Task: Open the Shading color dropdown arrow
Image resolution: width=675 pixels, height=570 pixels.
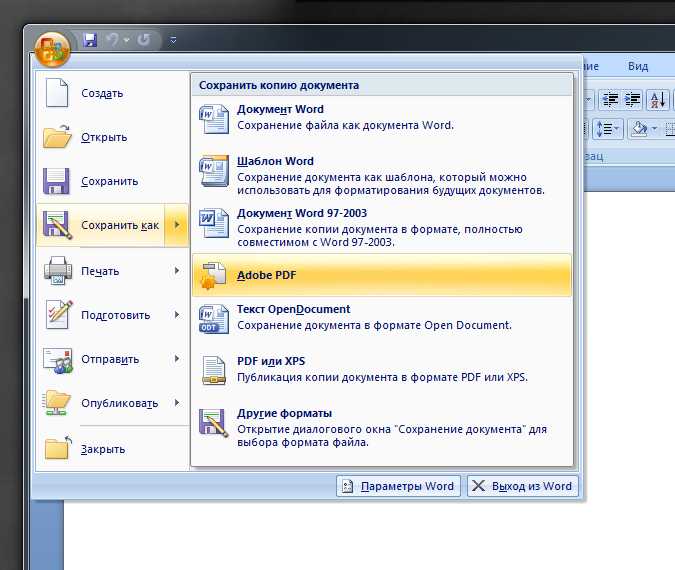Action: [x=654, y=129]
